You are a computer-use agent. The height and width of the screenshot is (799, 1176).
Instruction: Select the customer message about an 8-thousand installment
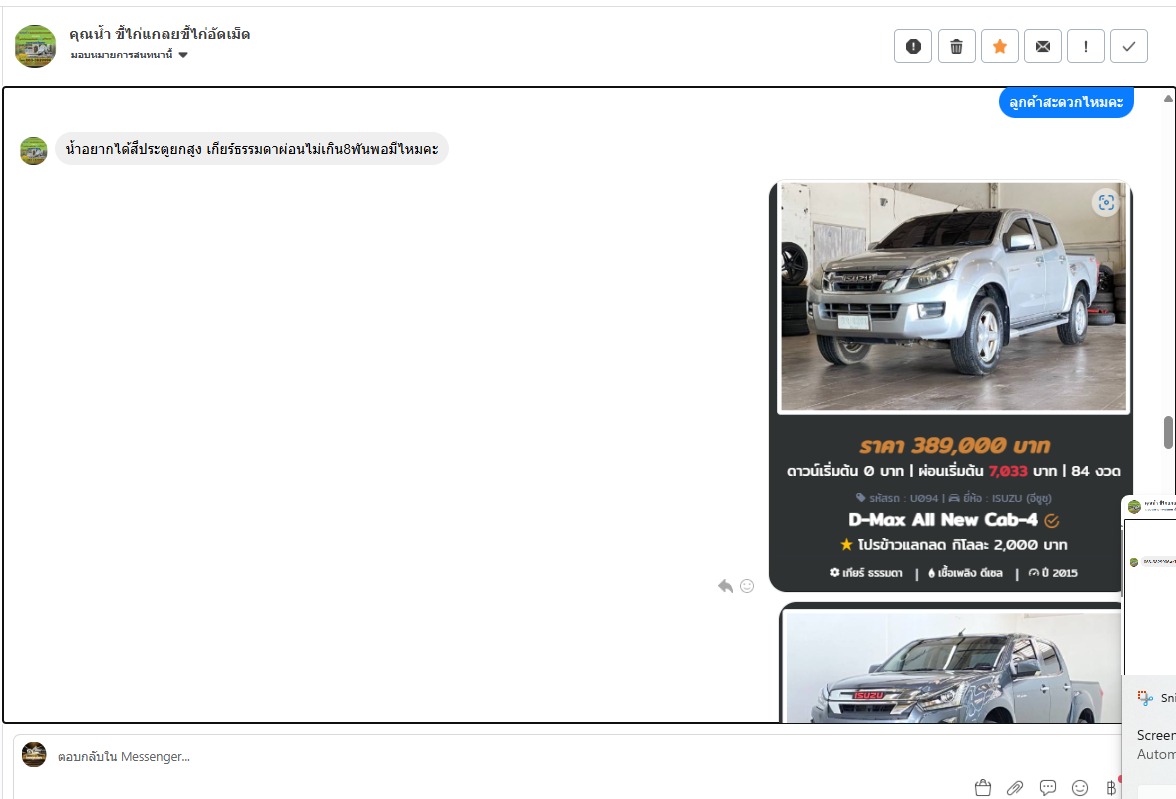252,149
